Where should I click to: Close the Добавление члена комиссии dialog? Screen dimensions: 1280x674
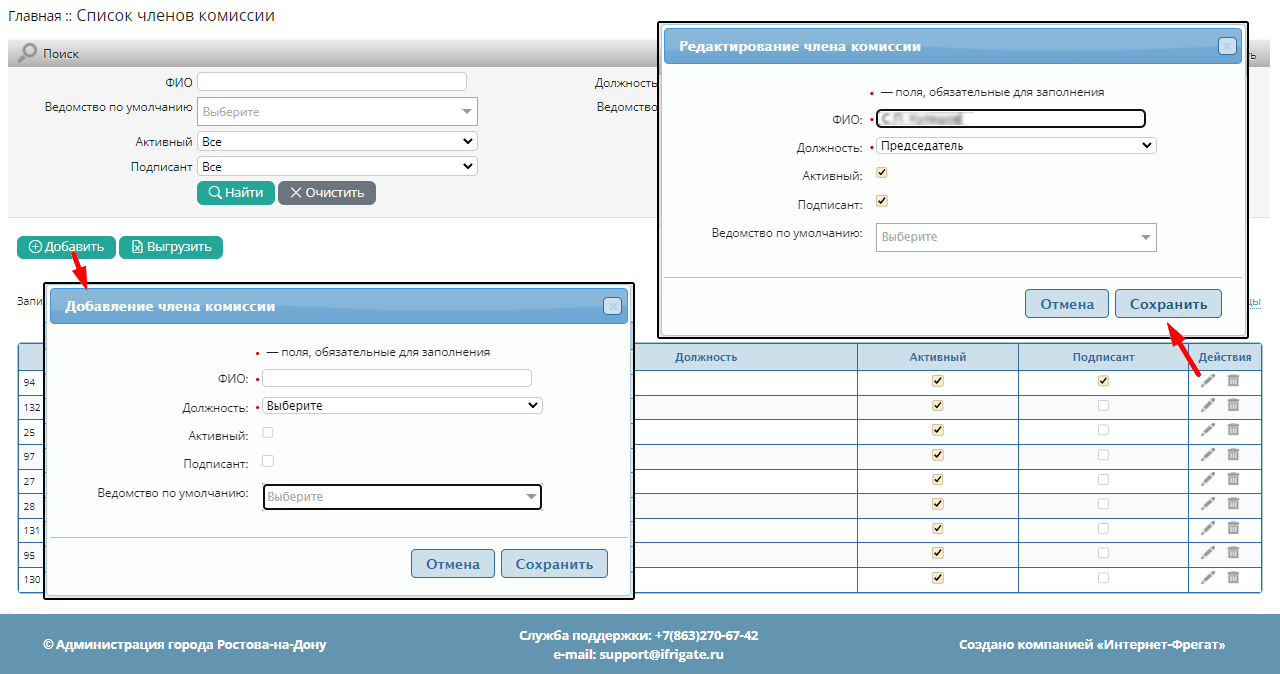click(x=612, y=307)
